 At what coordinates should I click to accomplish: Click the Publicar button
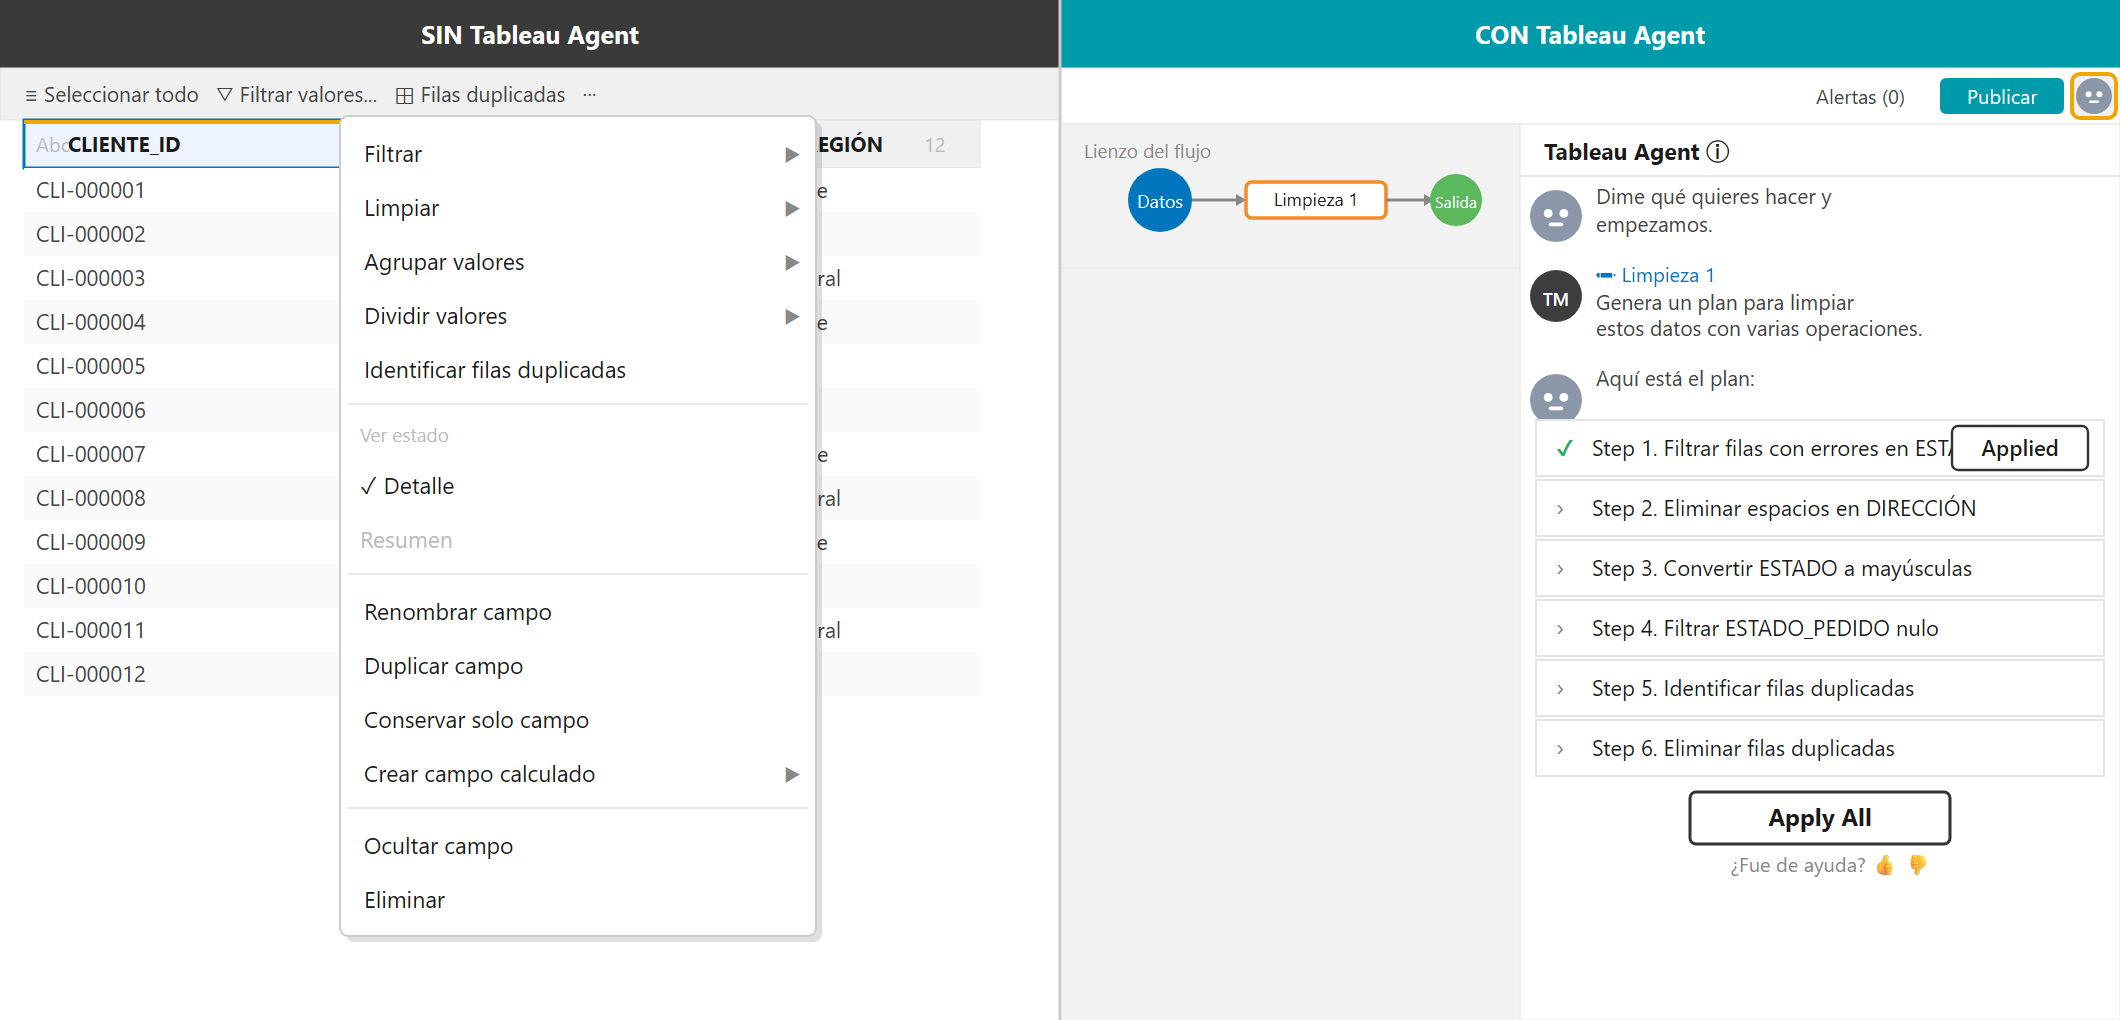[x=2001, y=97]
